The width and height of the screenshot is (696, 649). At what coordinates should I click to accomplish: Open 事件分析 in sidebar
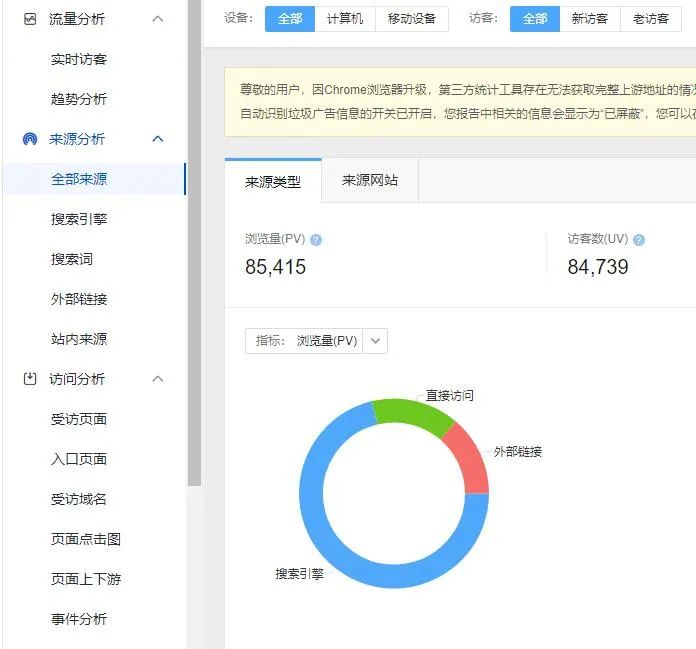click(79, 619)
